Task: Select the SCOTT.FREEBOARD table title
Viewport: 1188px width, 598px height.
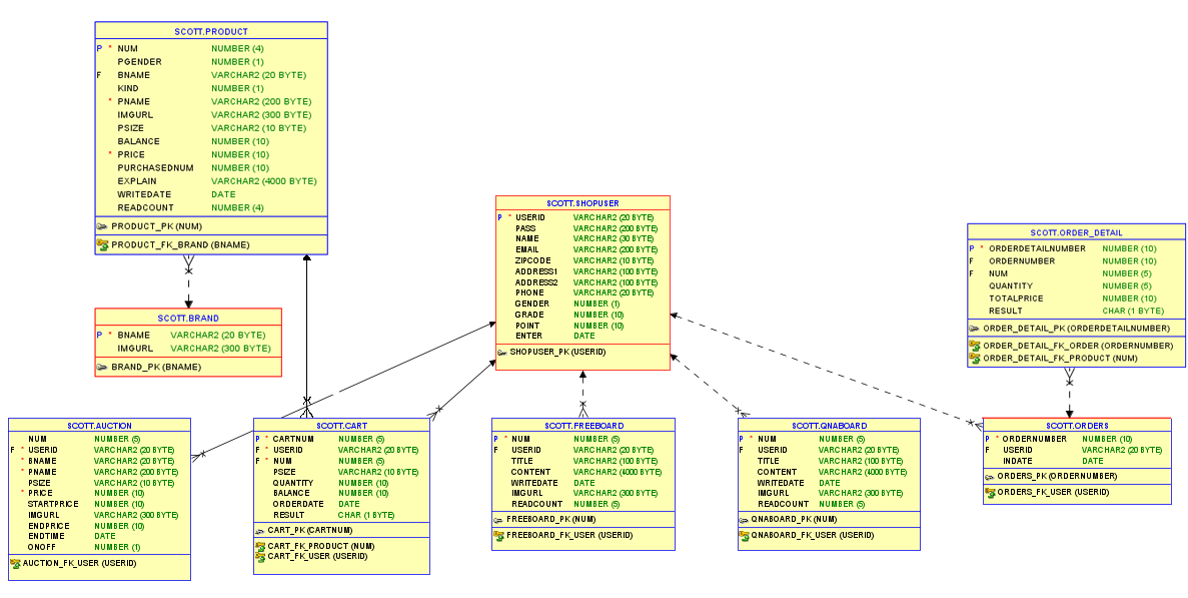Action: coord(583,426)
